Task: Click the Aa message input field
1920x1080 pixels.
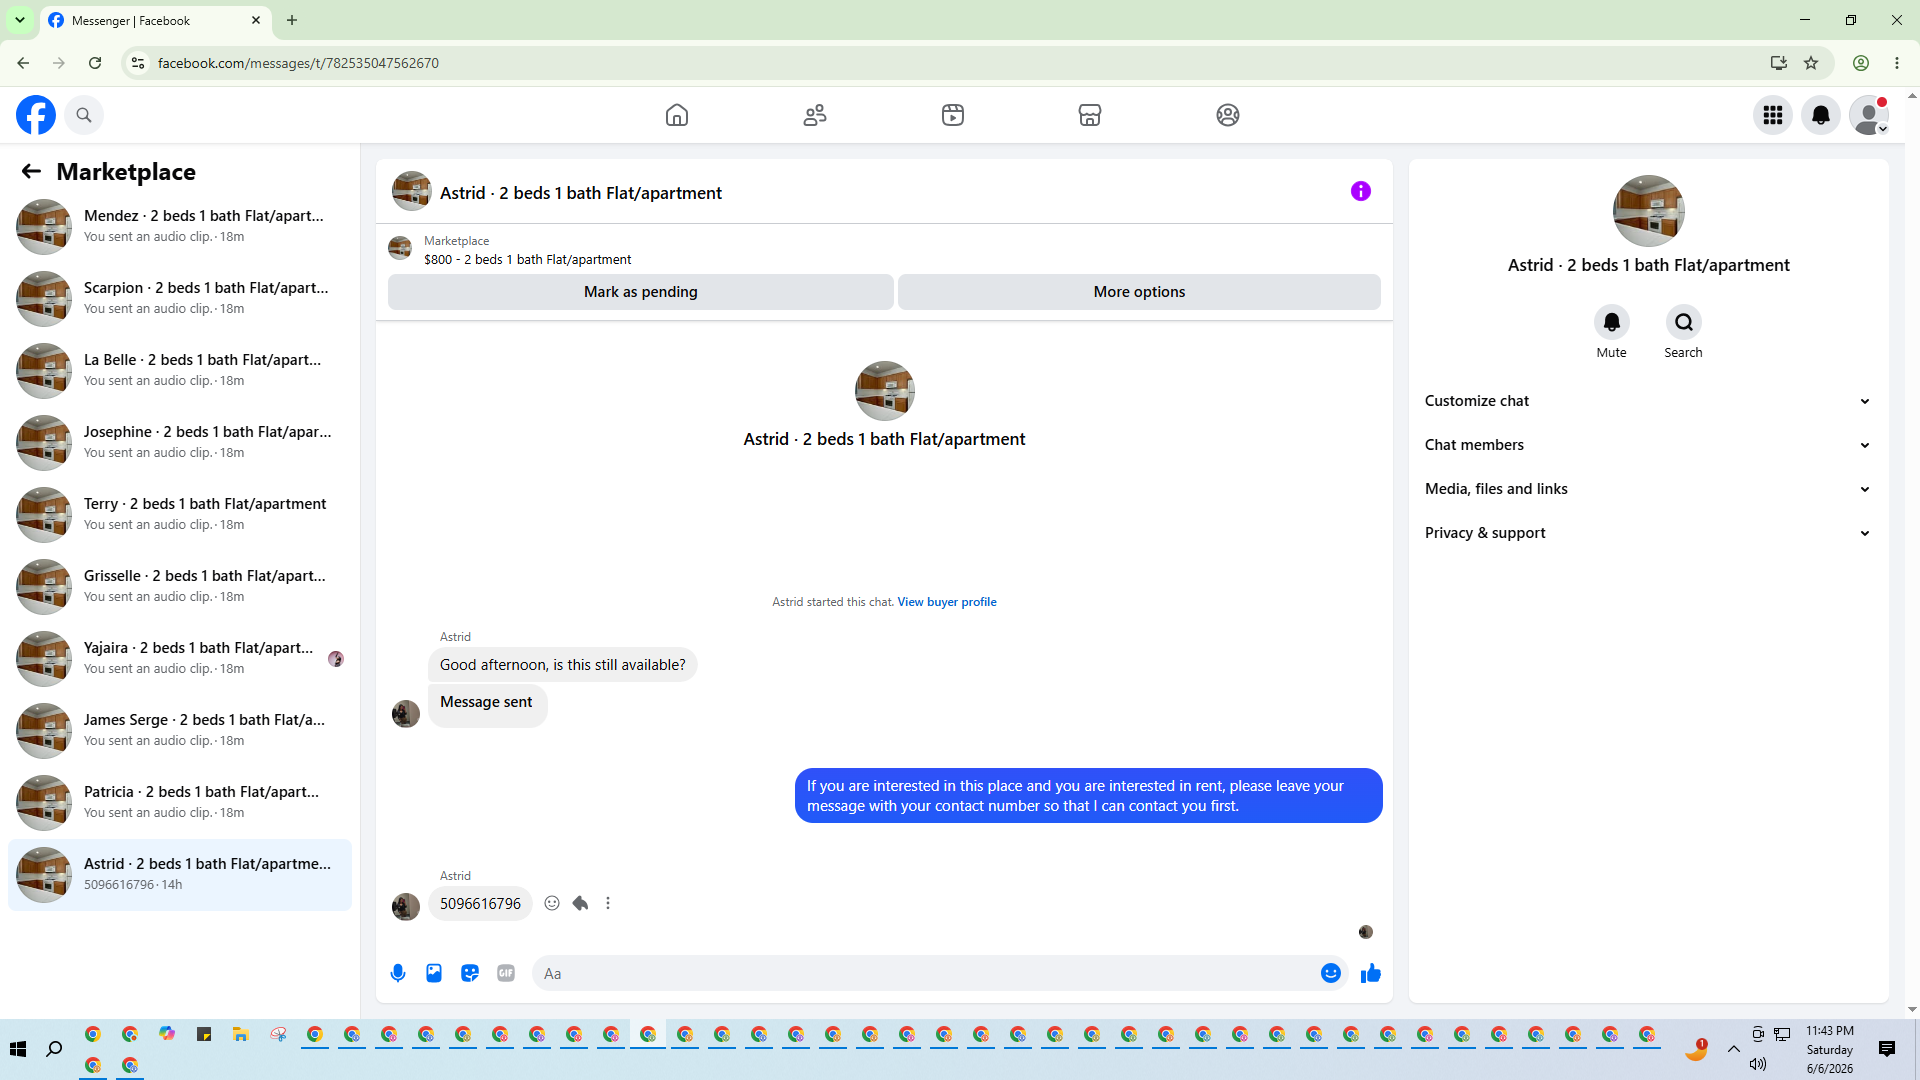Action: [925, 973]
